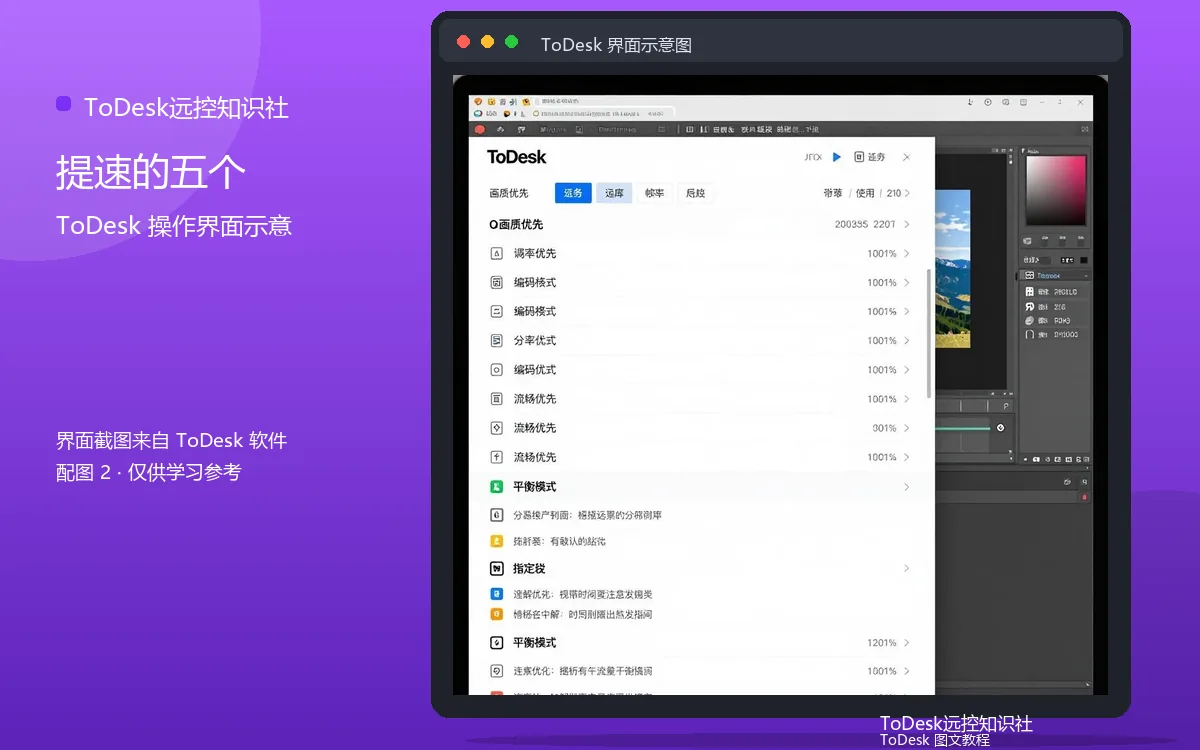This screenshot has width=1200, height=750.
Task: Click the icon beside 指定段 heading
Action: (x=496, y=569)
